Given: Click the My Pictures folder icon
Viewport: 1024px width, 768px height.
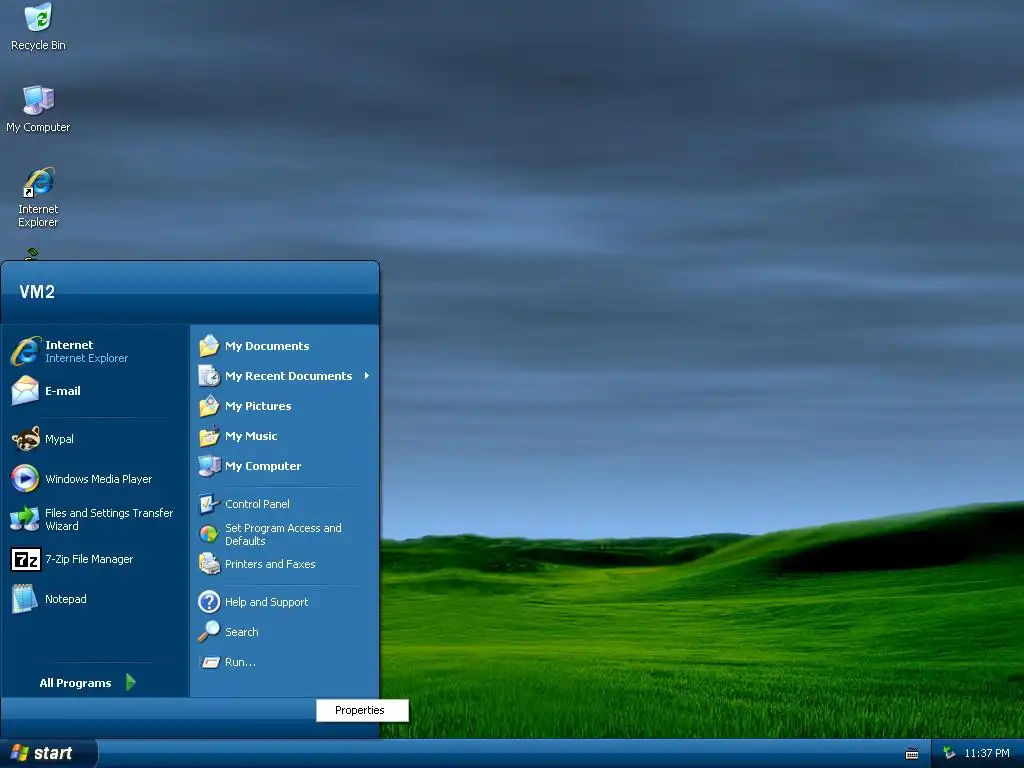Looking at the screenshot, I should pyautogui.click(x=209, y=406).
